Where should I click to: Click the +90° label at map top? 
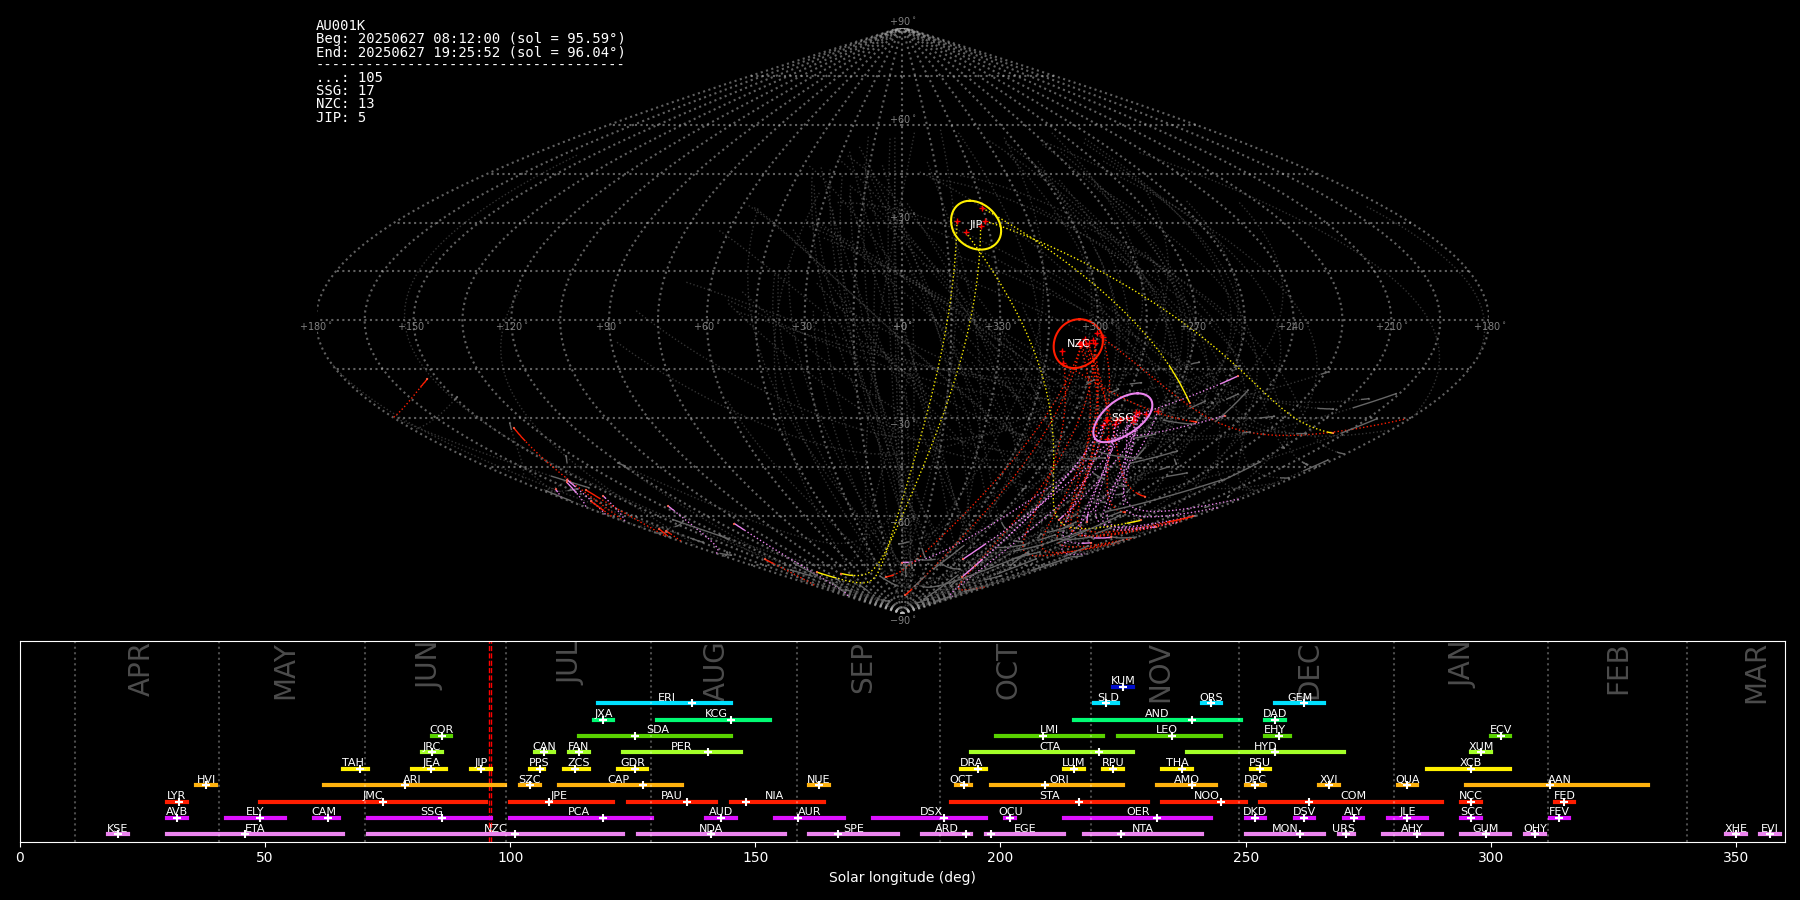pyautogui.click(x=902, y=22)
